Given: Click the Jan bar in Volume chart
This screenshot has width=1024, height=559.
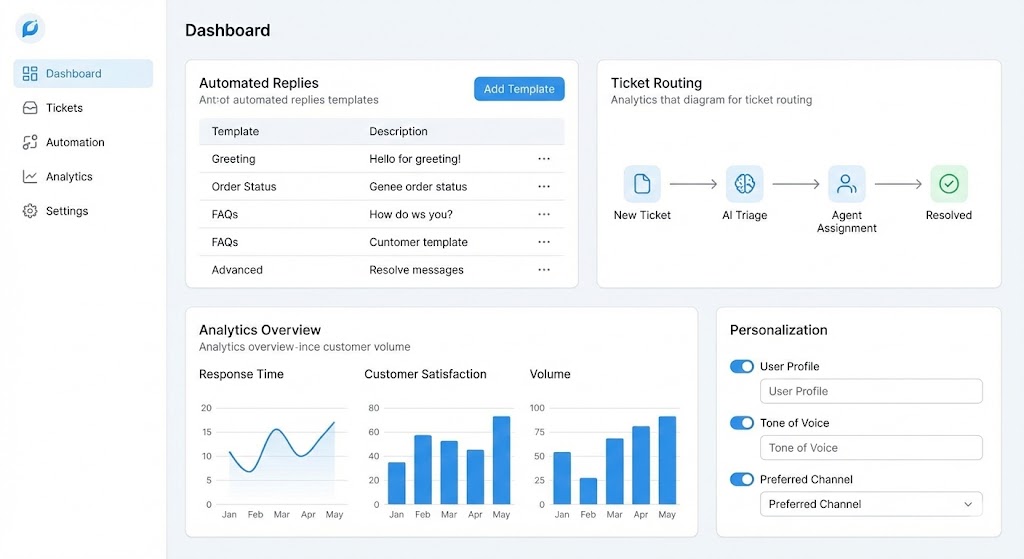Looking at the screenshot, I should 562,478.
